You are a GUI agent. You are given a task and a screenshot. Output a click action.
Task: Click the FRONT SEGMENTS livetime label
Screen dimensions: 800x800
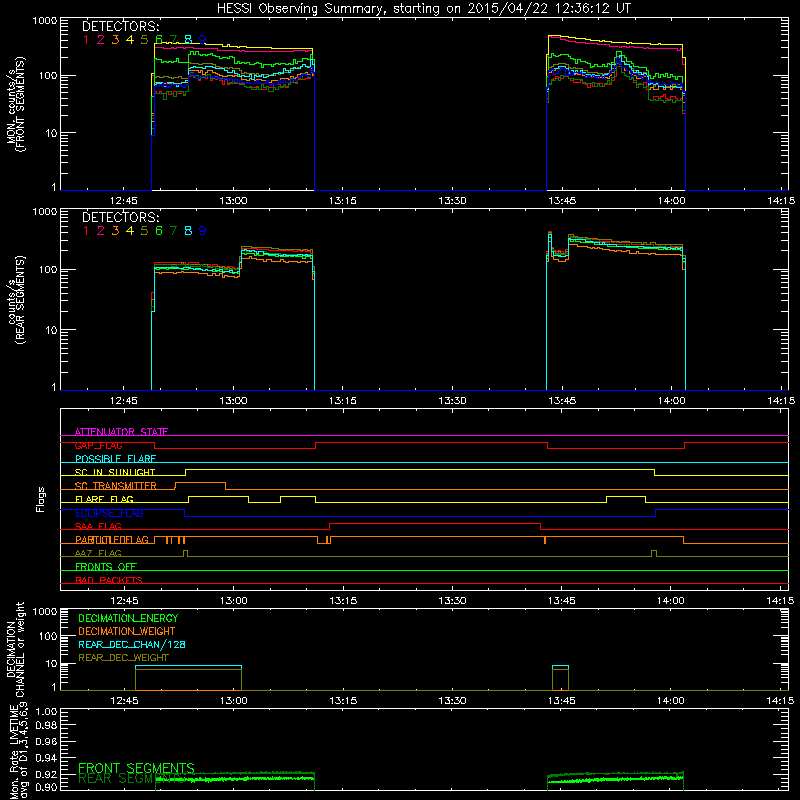136,768
